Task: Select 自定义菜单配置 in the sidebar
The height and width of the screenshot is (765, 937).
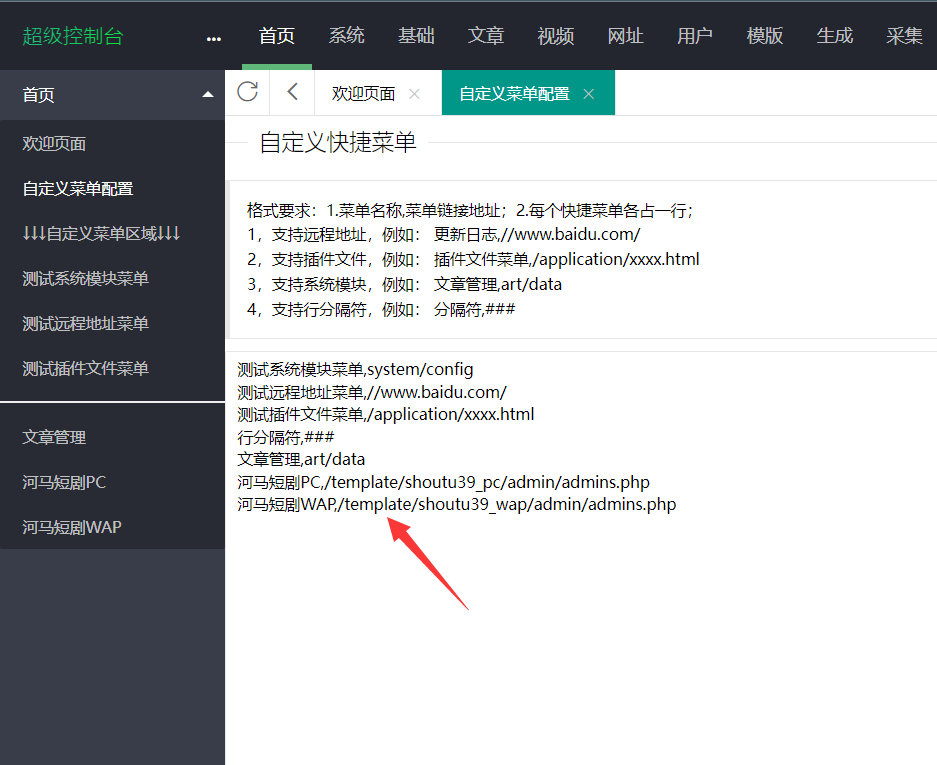Action: [x=112, y=189]
